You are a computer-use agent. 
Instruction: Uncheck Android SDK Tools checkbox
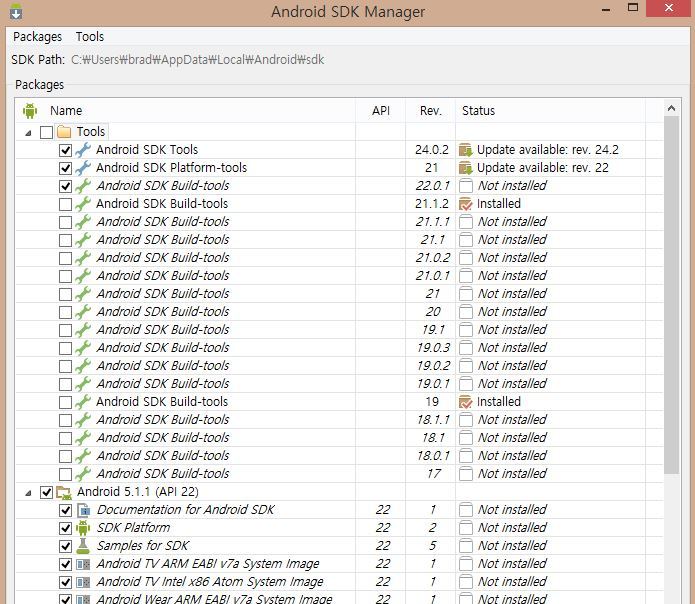[x=65, y=150]
